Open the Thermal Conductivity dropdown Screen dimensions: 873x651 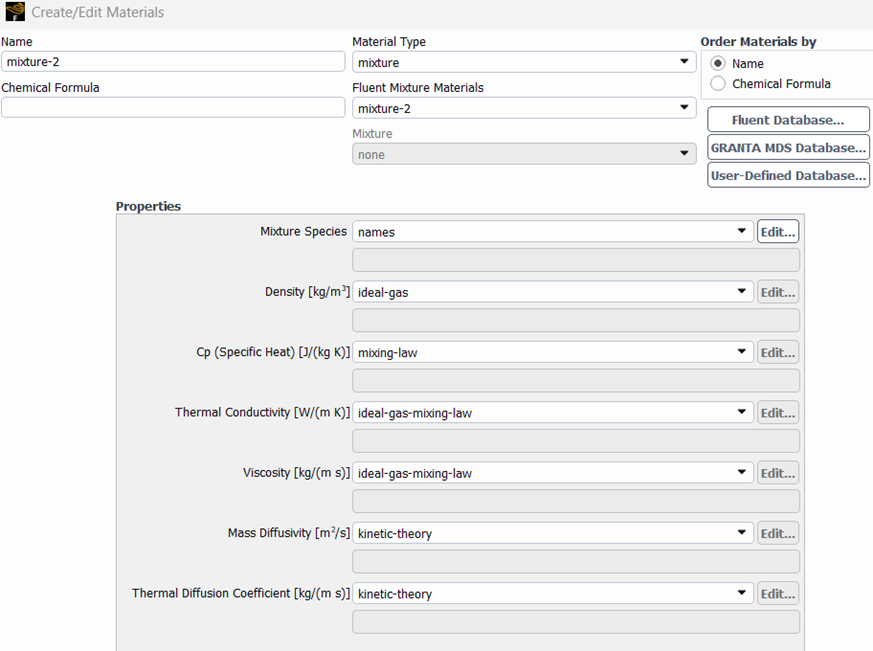point(552,413)
